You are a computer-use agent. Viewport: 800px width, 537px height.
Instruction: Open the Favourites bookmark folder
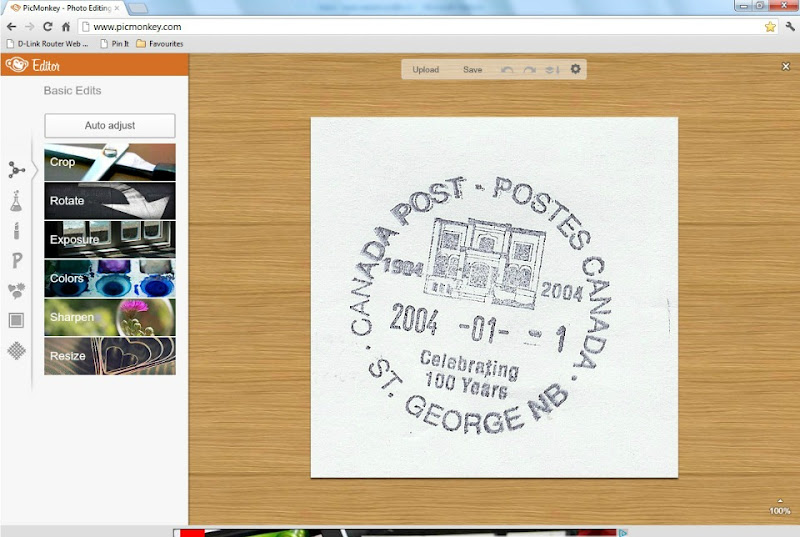pos(160,44)
